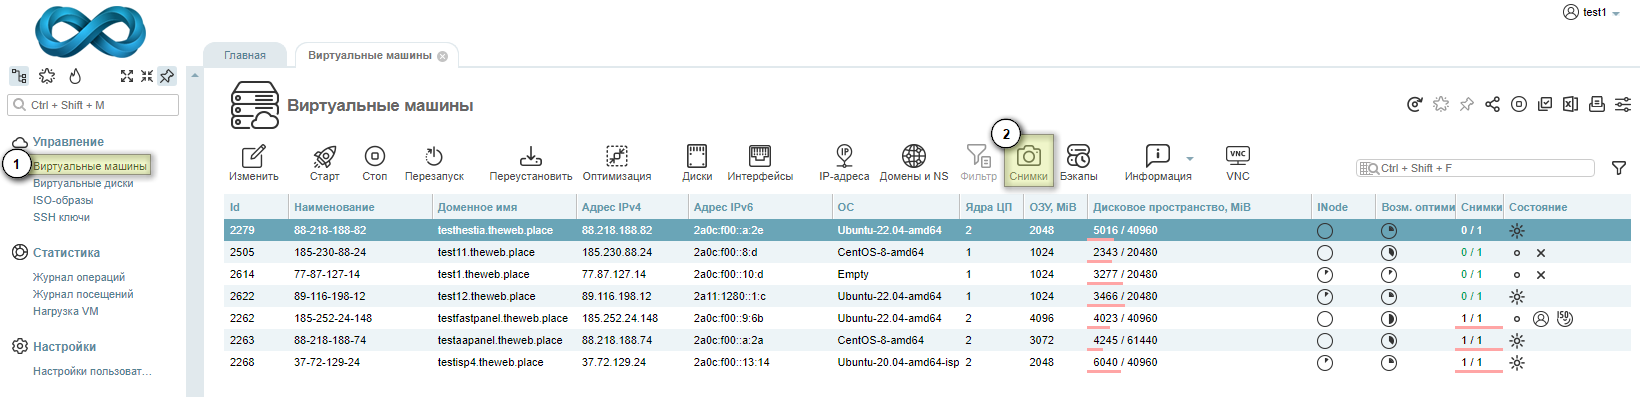Open the Диски toolbar item
The height and width of the screenshot is (397, 1640).
coord(697,163)
